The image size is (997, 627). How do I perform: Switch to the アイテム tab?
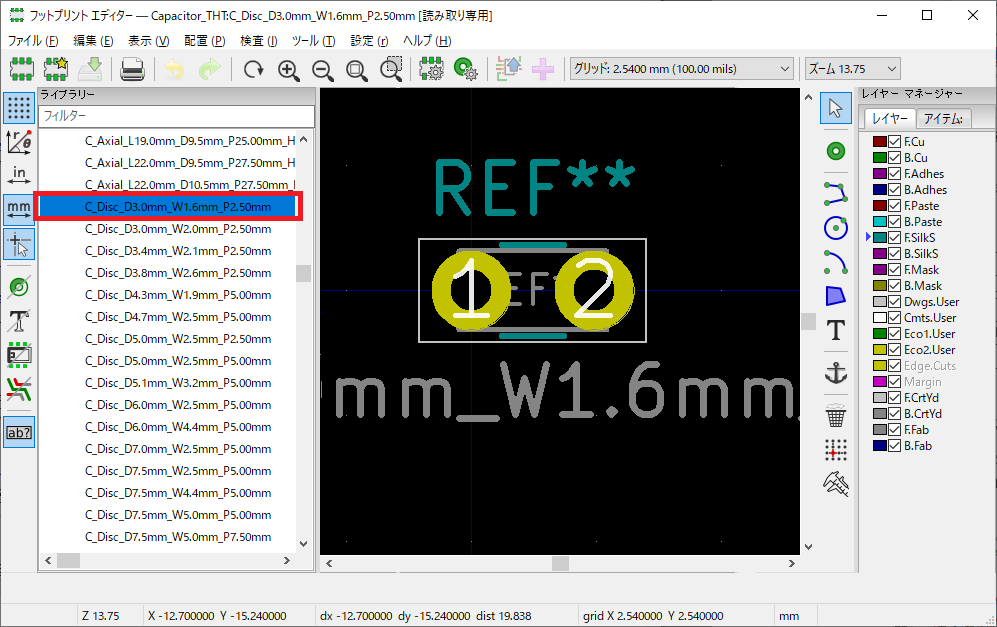pos(943,118)
